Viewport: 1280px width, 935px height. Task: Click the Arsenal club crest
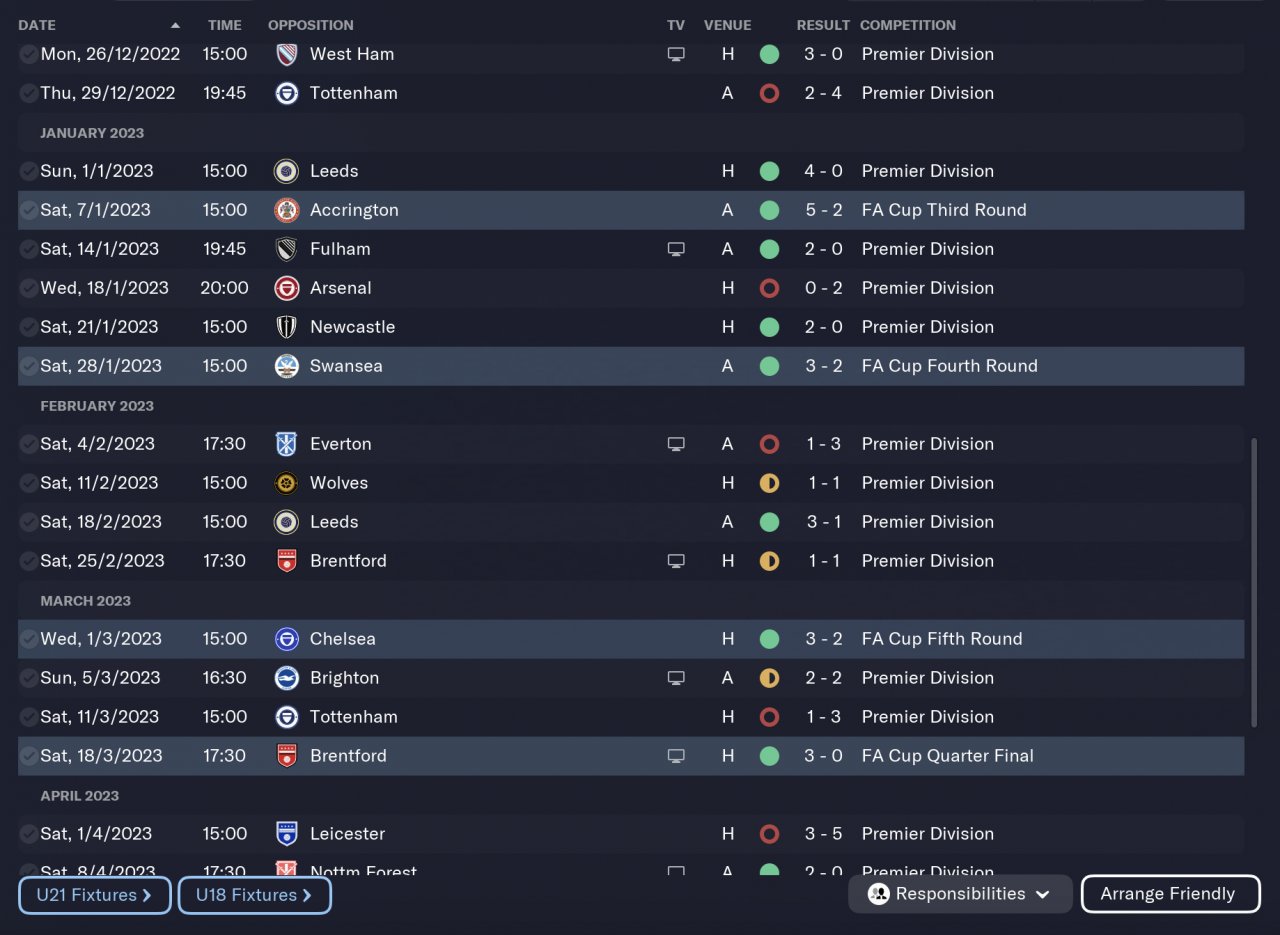pos(286,288)
